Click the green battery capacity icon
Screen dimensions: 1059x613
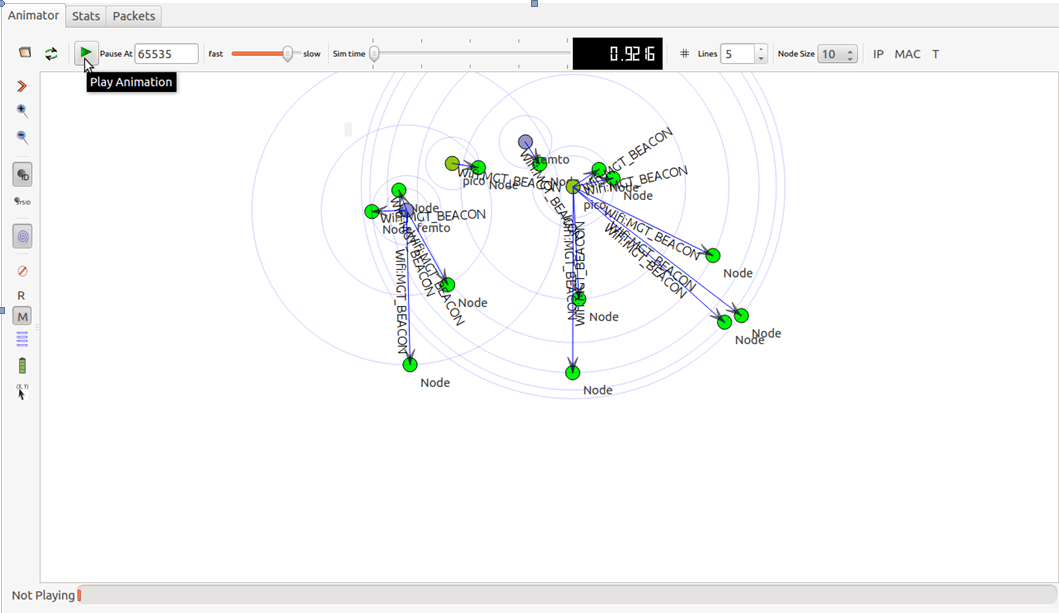coord(22,366)
